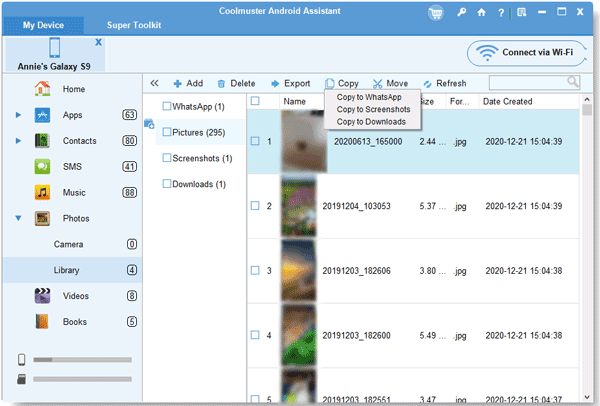Click the internal storage usage bar
The height and width of the screenshot is (406, 600).
click(82, 360)
